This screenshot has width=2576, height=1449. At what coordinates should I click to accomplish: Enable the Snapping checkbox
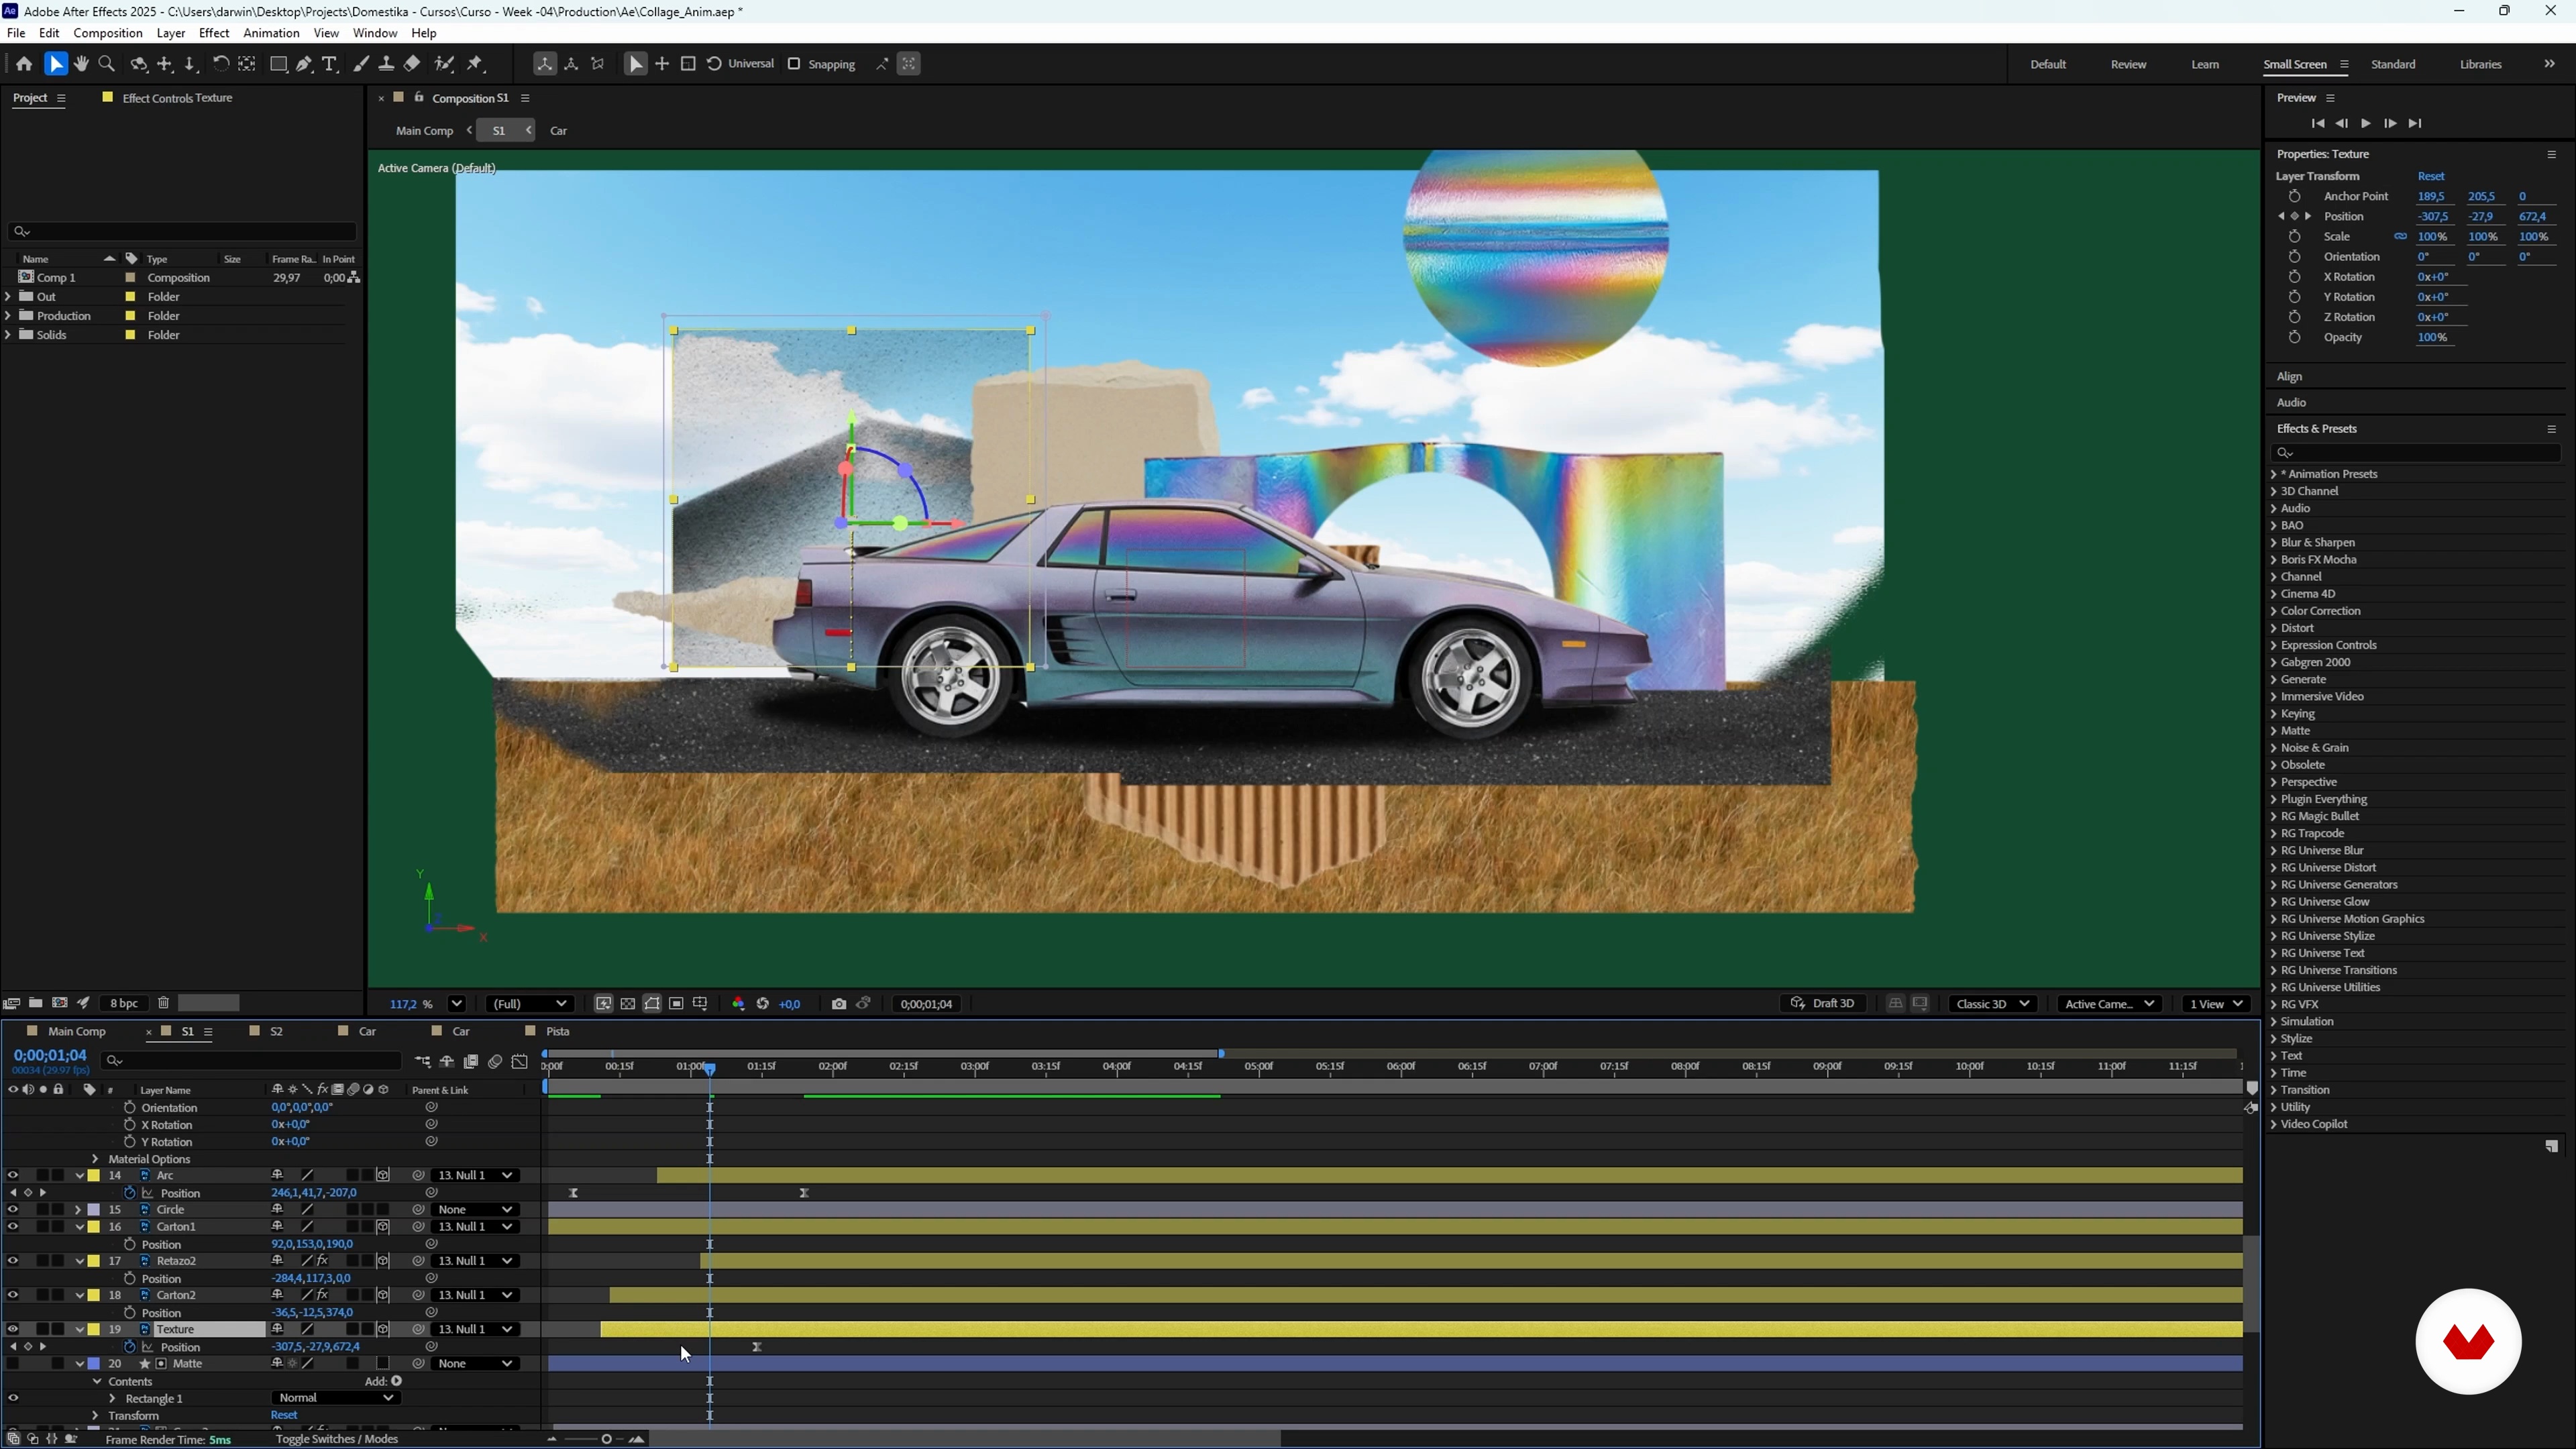(x=794, y=64)
